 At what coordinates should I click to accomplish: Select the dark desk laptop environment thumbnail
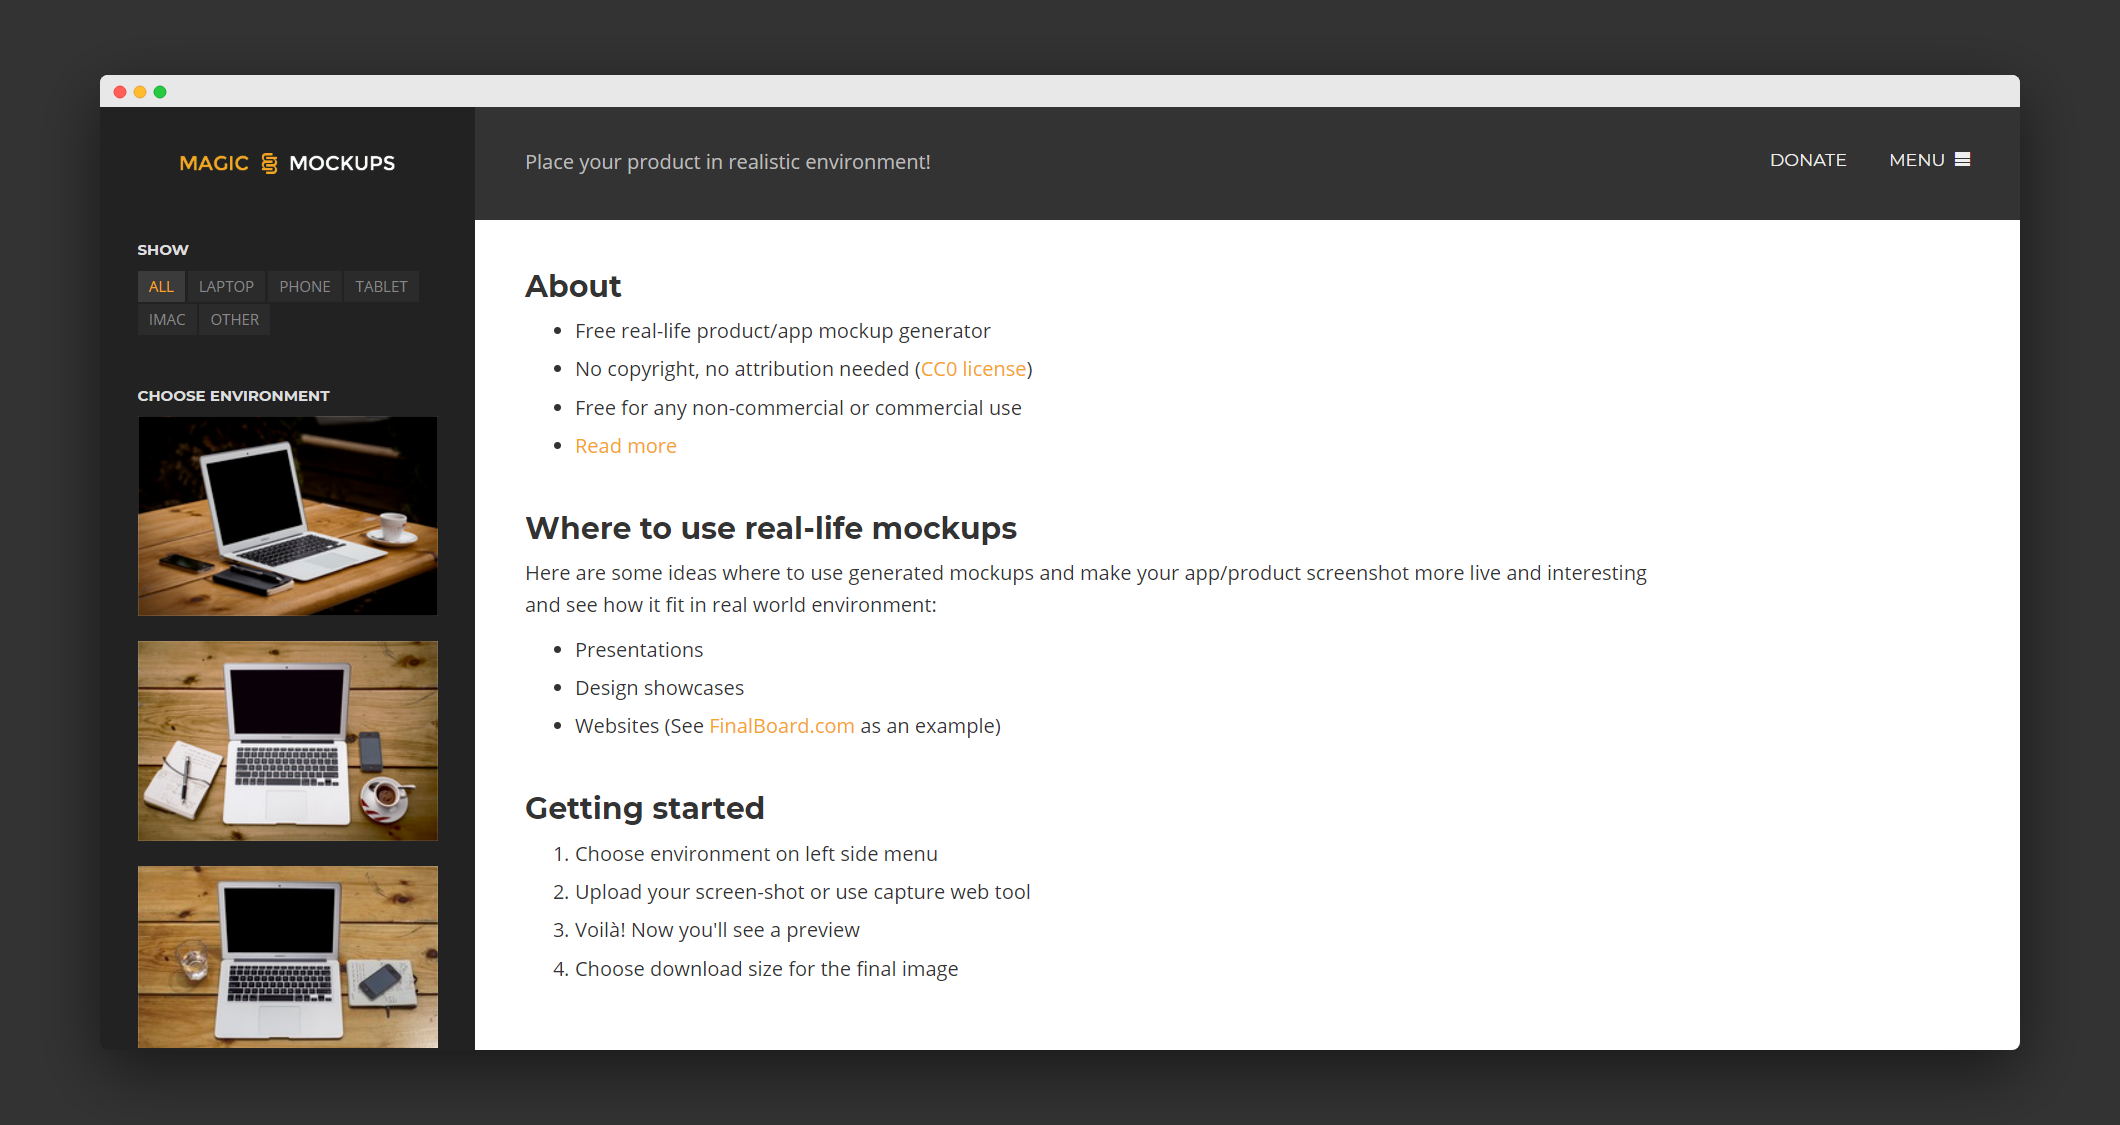click(x=287, y=516)
